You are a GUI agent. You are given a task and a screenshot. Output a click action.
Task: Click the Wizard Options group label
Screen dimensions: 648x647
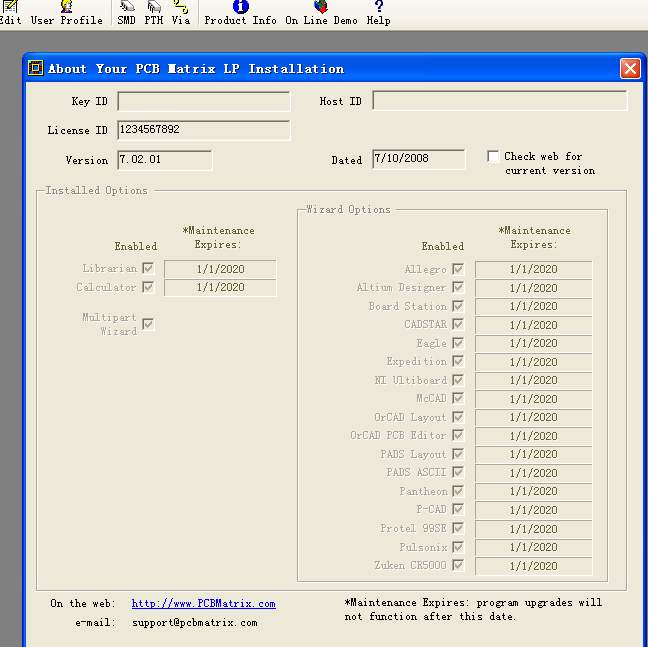(348, 209)
